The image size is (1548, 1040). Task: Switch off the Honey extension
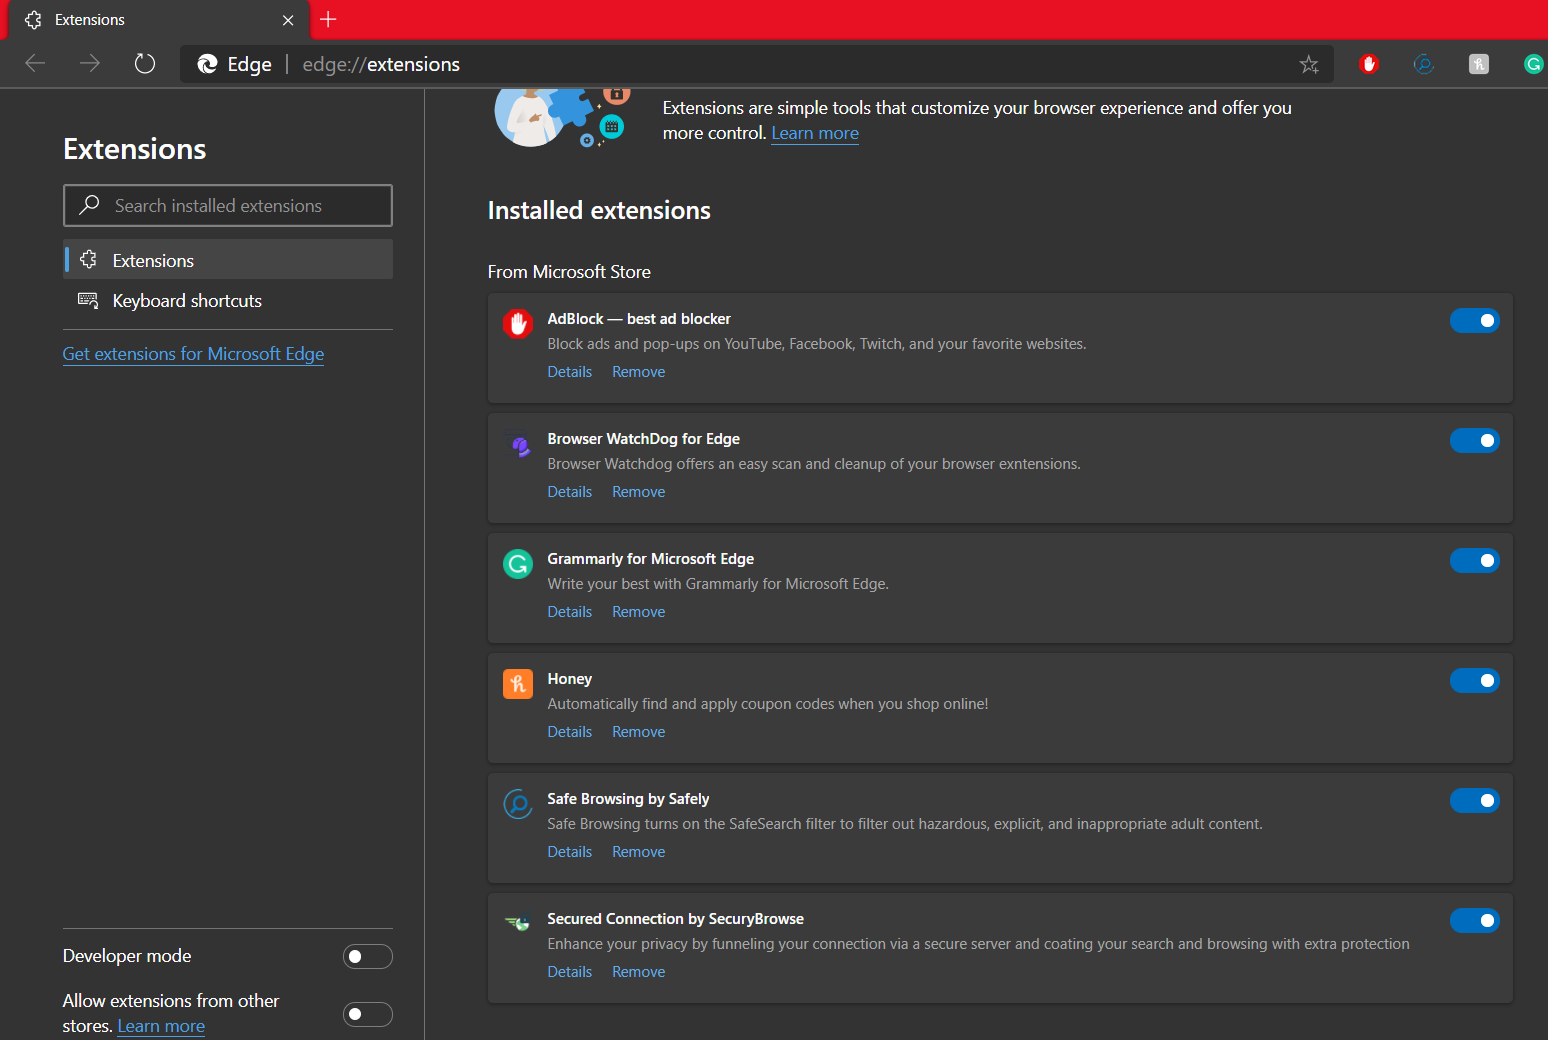[x=1475, y=681]
